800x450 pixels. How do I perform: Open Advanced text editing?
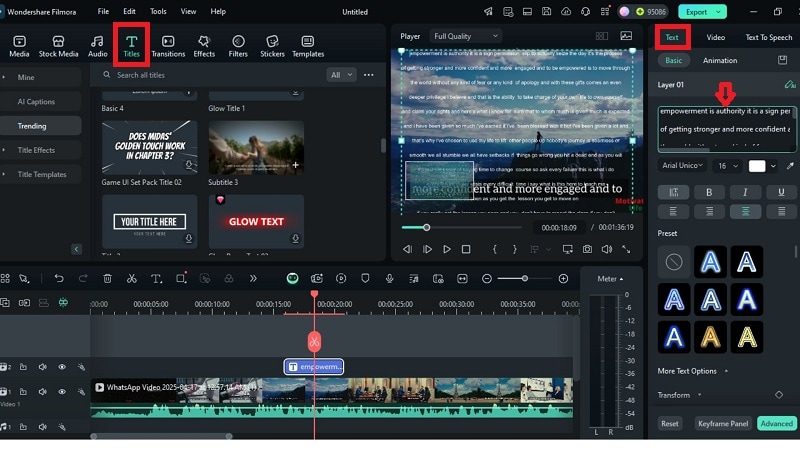tap(777, 423)
